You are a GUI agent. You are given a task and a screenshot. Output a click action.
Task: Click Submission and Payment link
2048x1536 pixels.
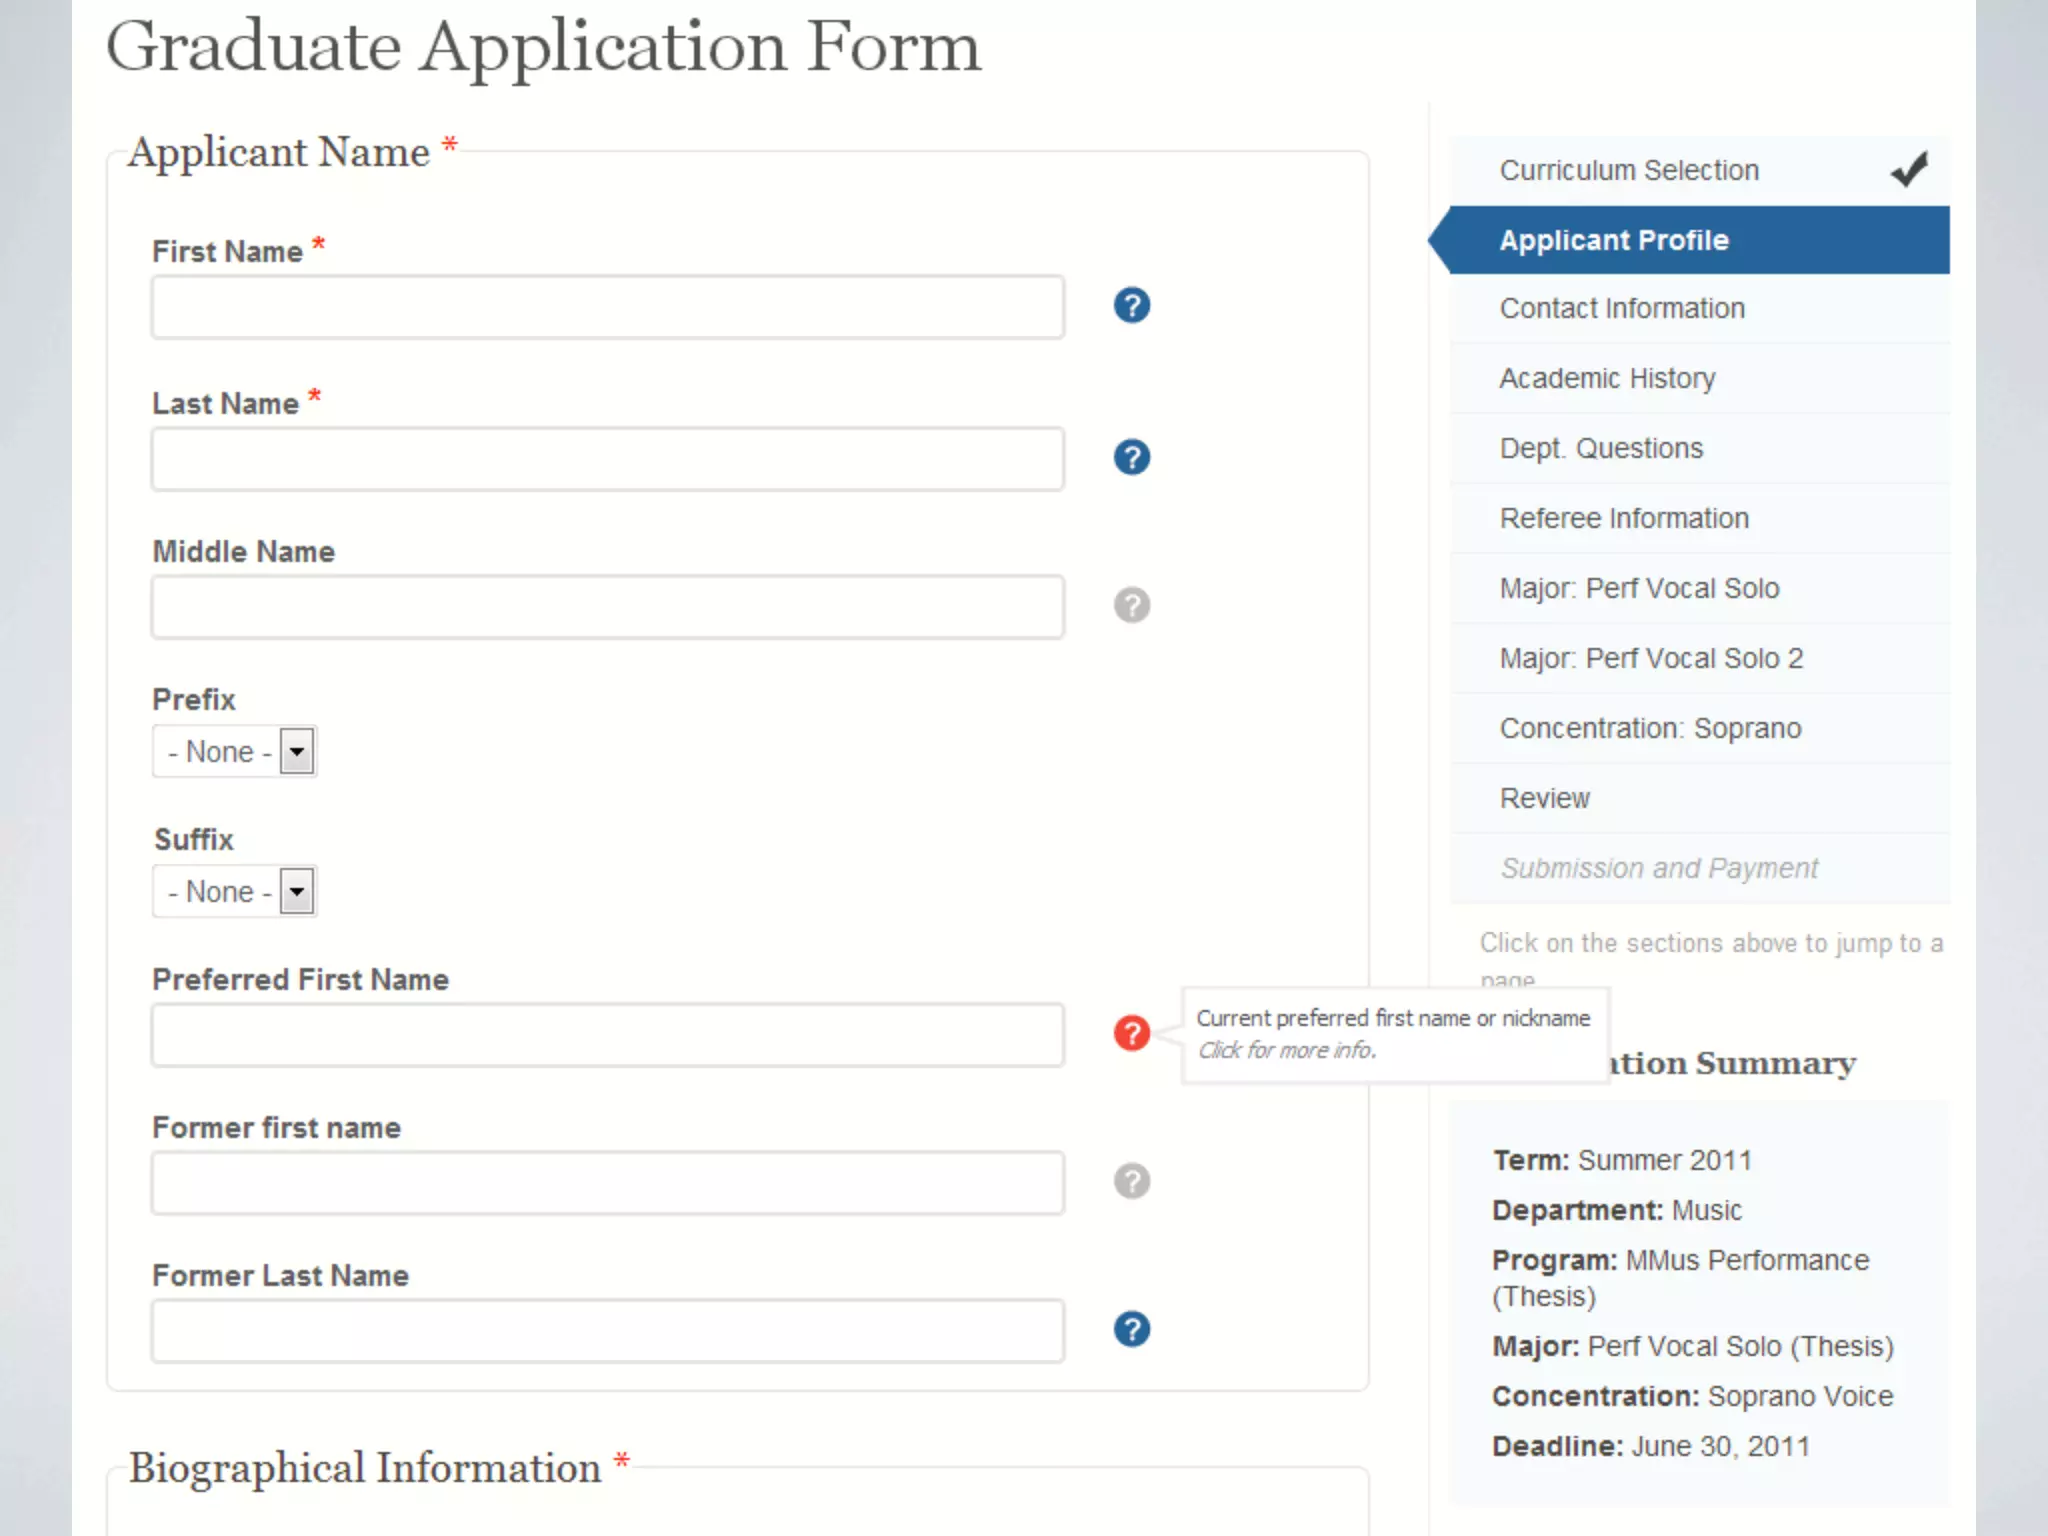coord(1658,868)
